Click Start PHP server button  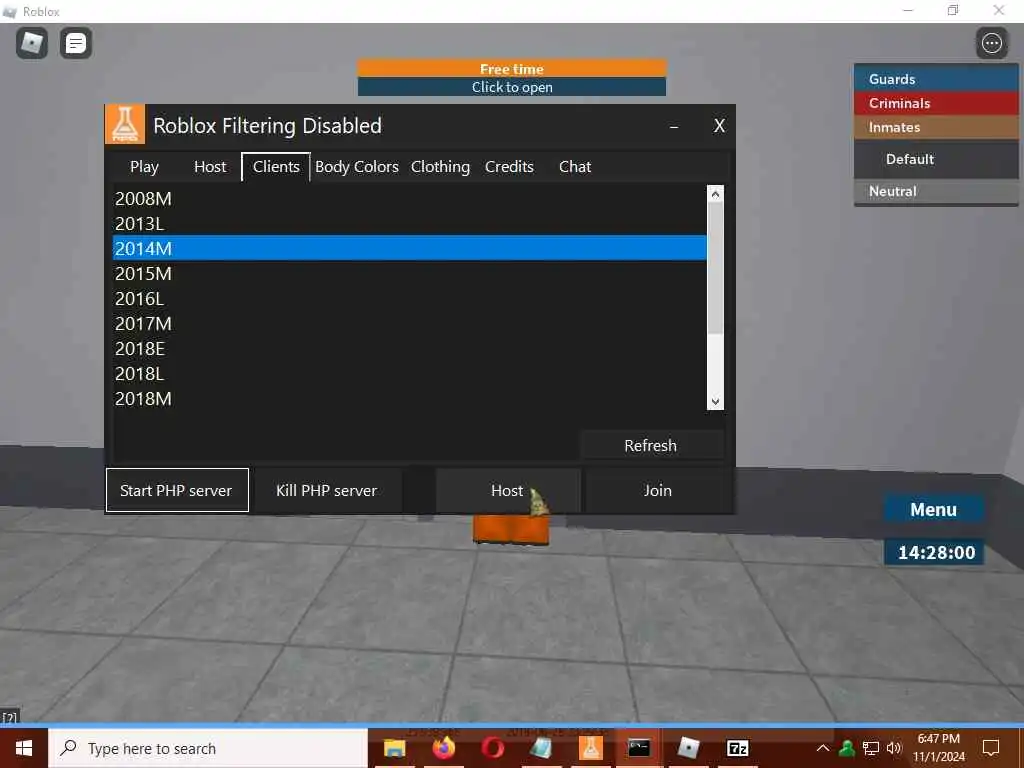point(177,490)
